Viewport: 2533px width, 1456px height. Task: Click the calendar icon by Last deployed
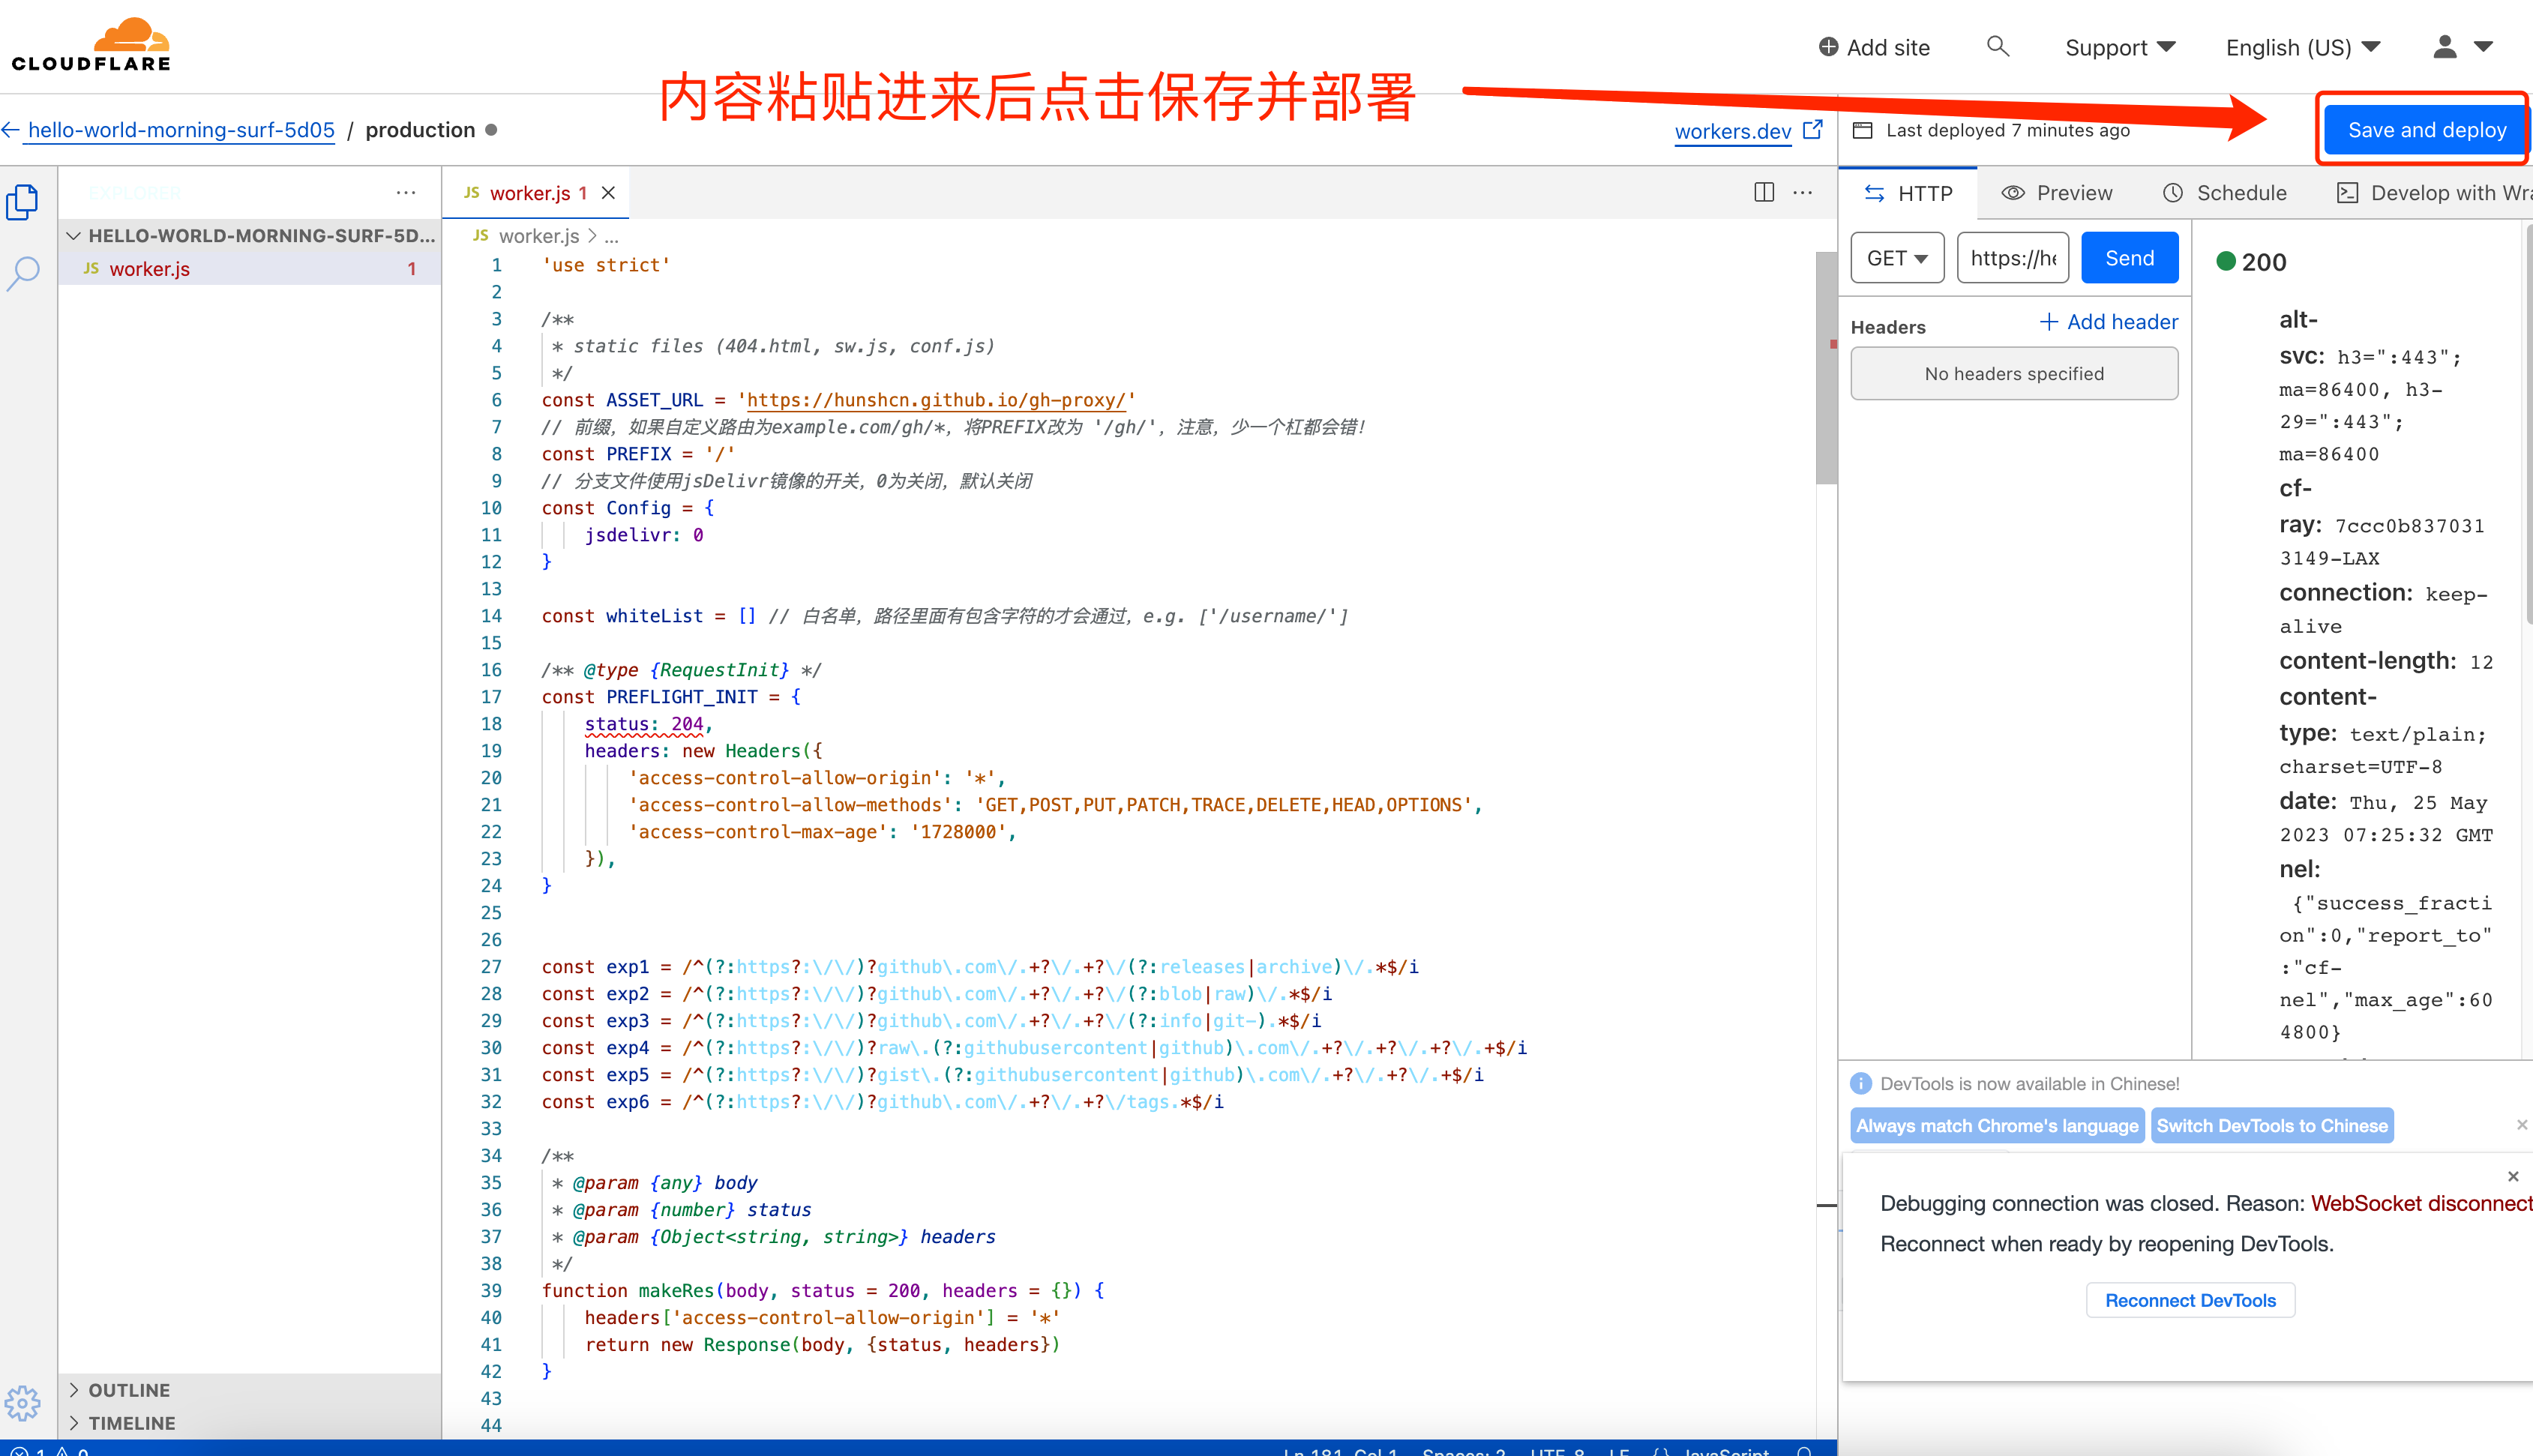pyautogui.click(x=1862, y=130)
